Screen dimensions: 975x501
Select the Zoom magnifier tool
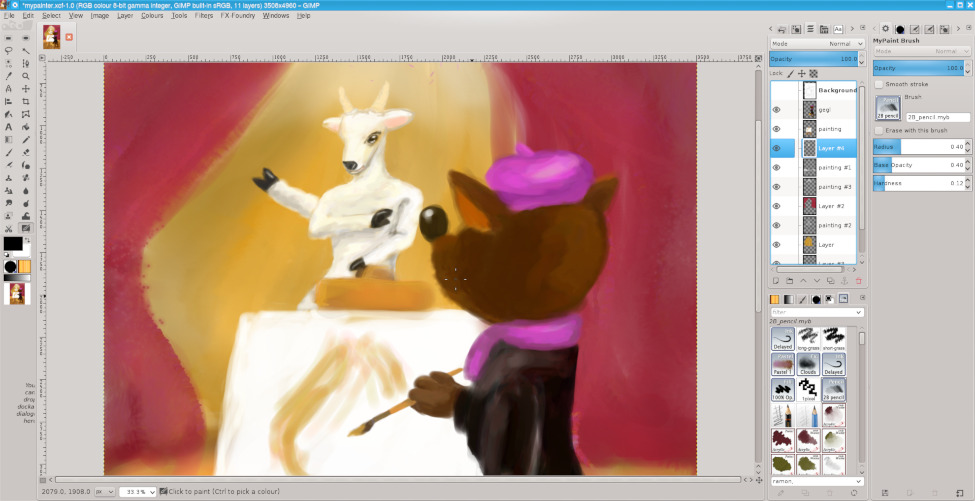25,76
